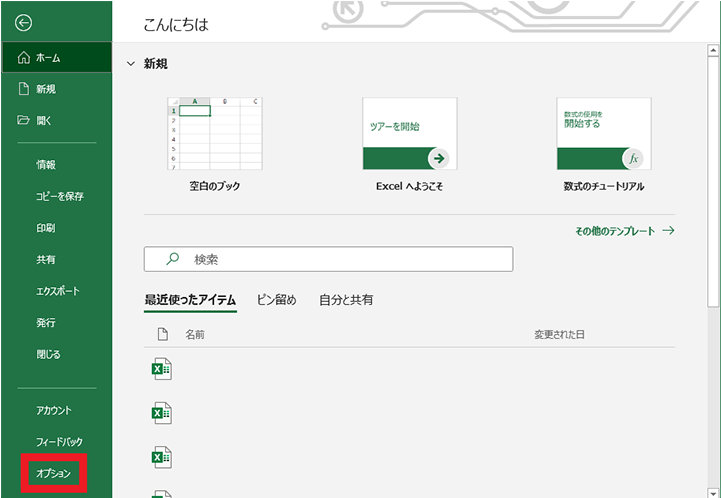721x498 pixels.
Task: Sort by the 変更された日 column header
Action: (559, 335)
